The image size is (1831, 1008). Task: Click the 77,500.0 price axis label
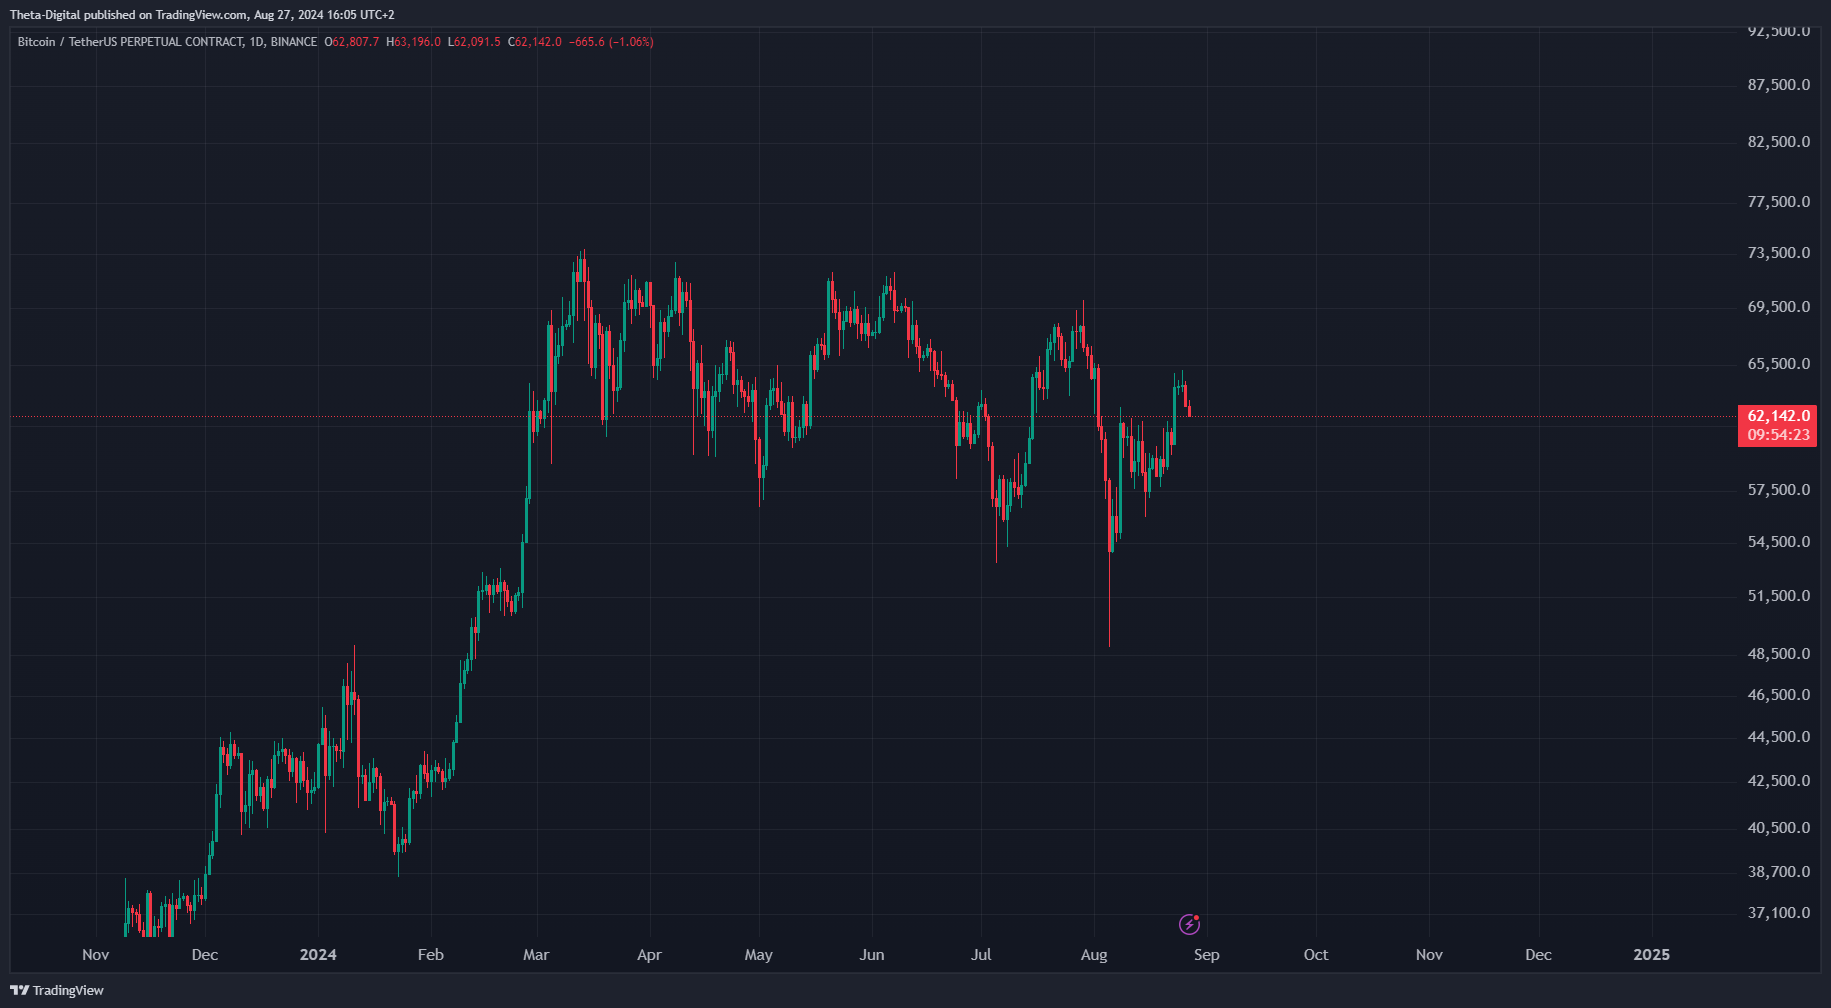1778,202
